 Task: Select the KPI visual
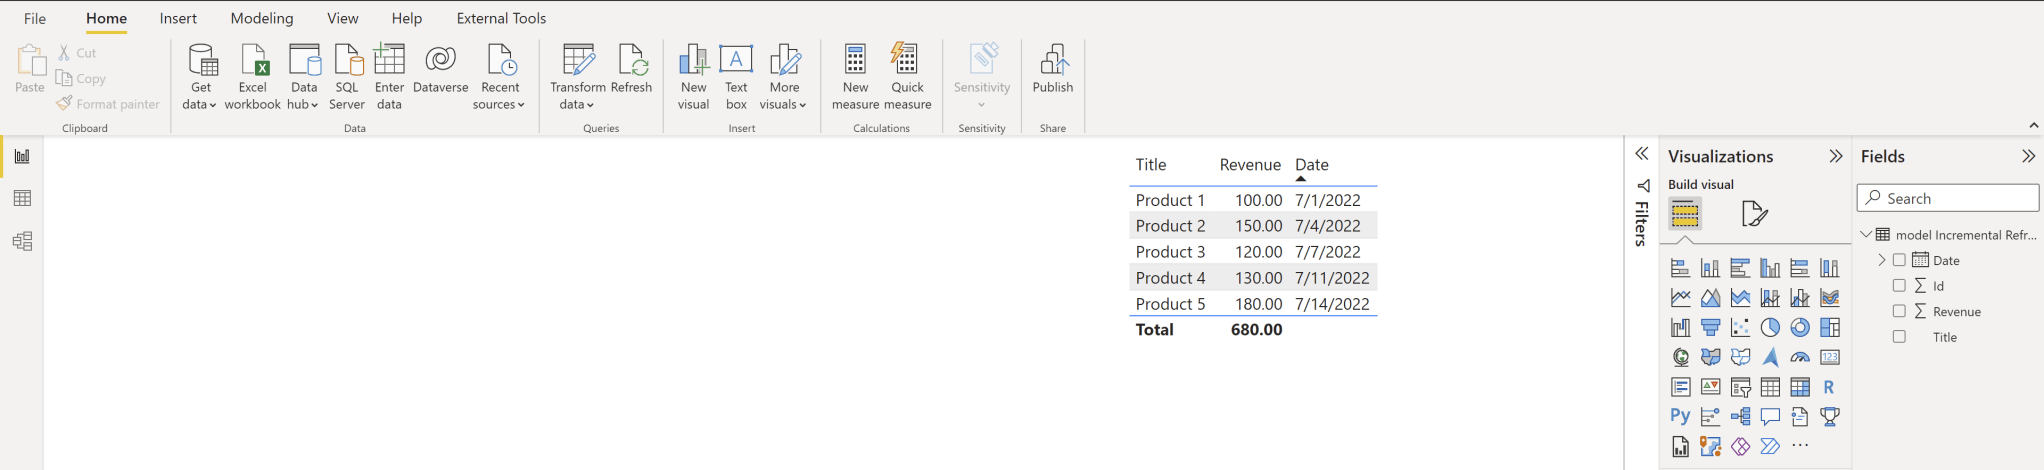(1710, 387)
